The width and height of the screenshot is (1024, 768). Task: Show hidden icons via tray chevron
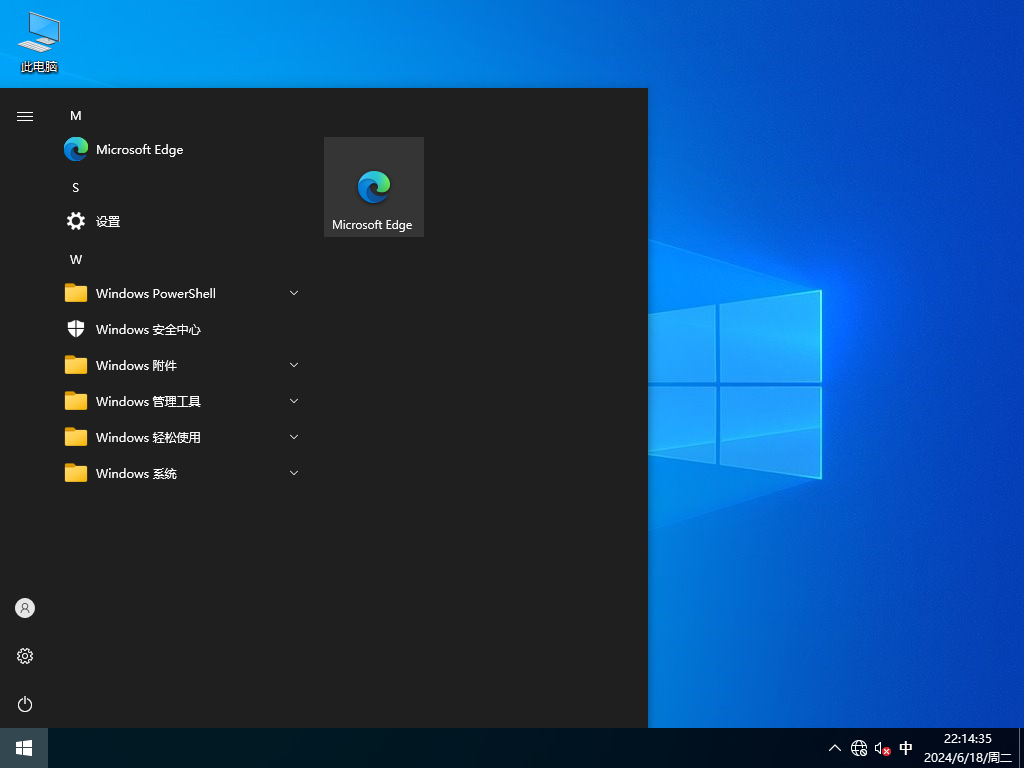(834, 747)
